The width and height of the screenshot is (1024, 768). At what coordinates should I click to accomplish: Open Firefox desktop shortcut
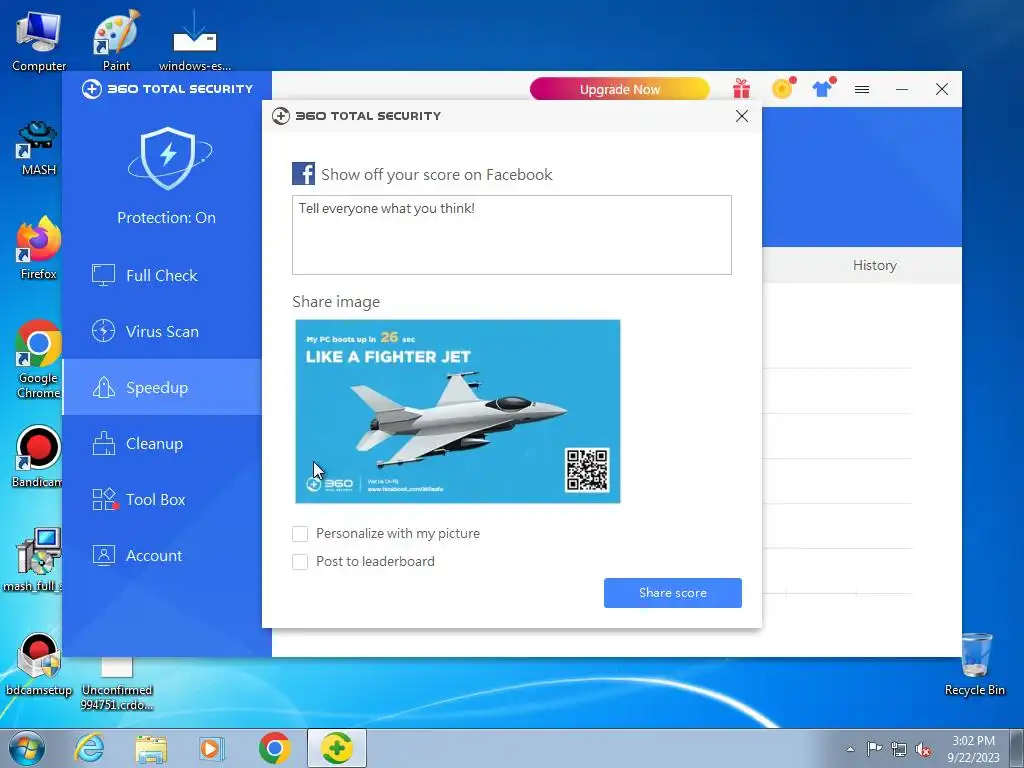(x=39, y=248)
